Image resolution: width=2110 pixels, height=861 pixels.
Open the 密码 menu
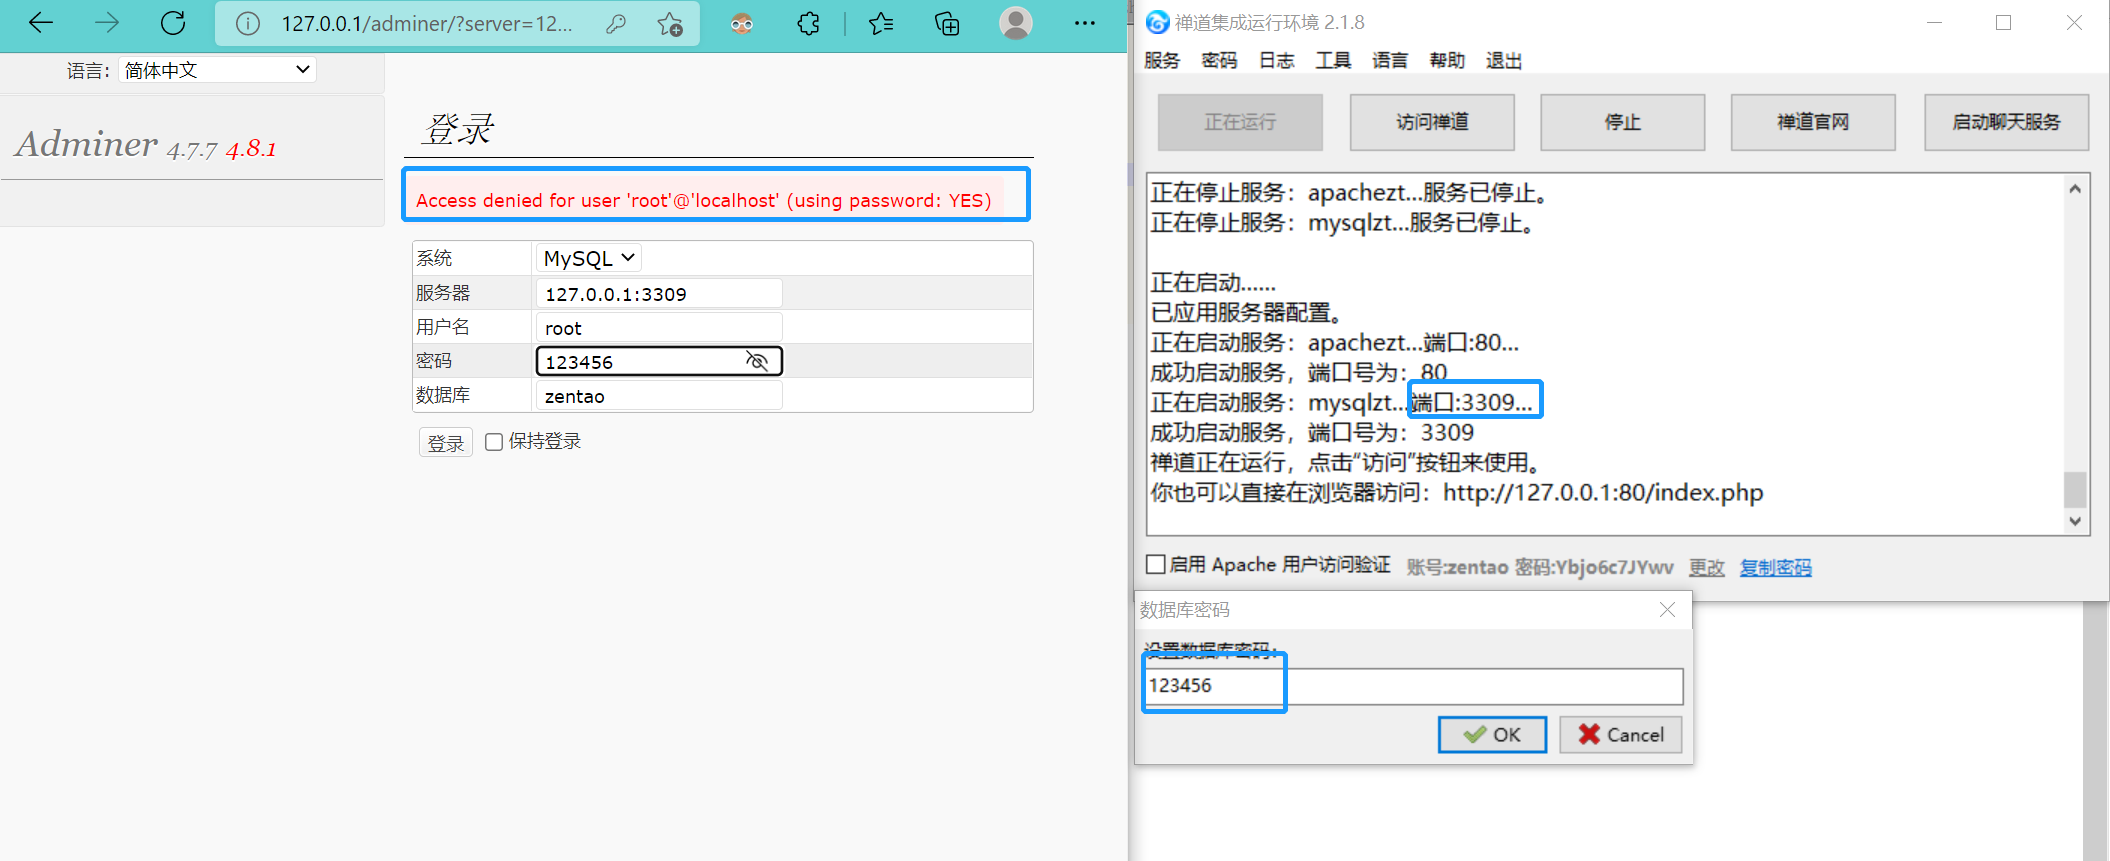[1219, 61]
